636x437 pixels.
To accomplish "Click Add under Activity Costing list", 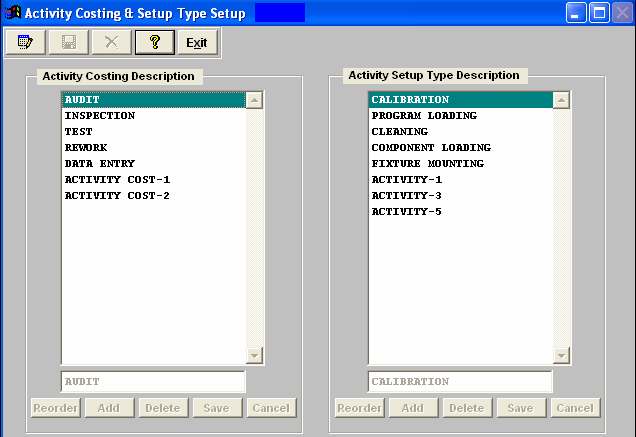I will click(110, 408).
